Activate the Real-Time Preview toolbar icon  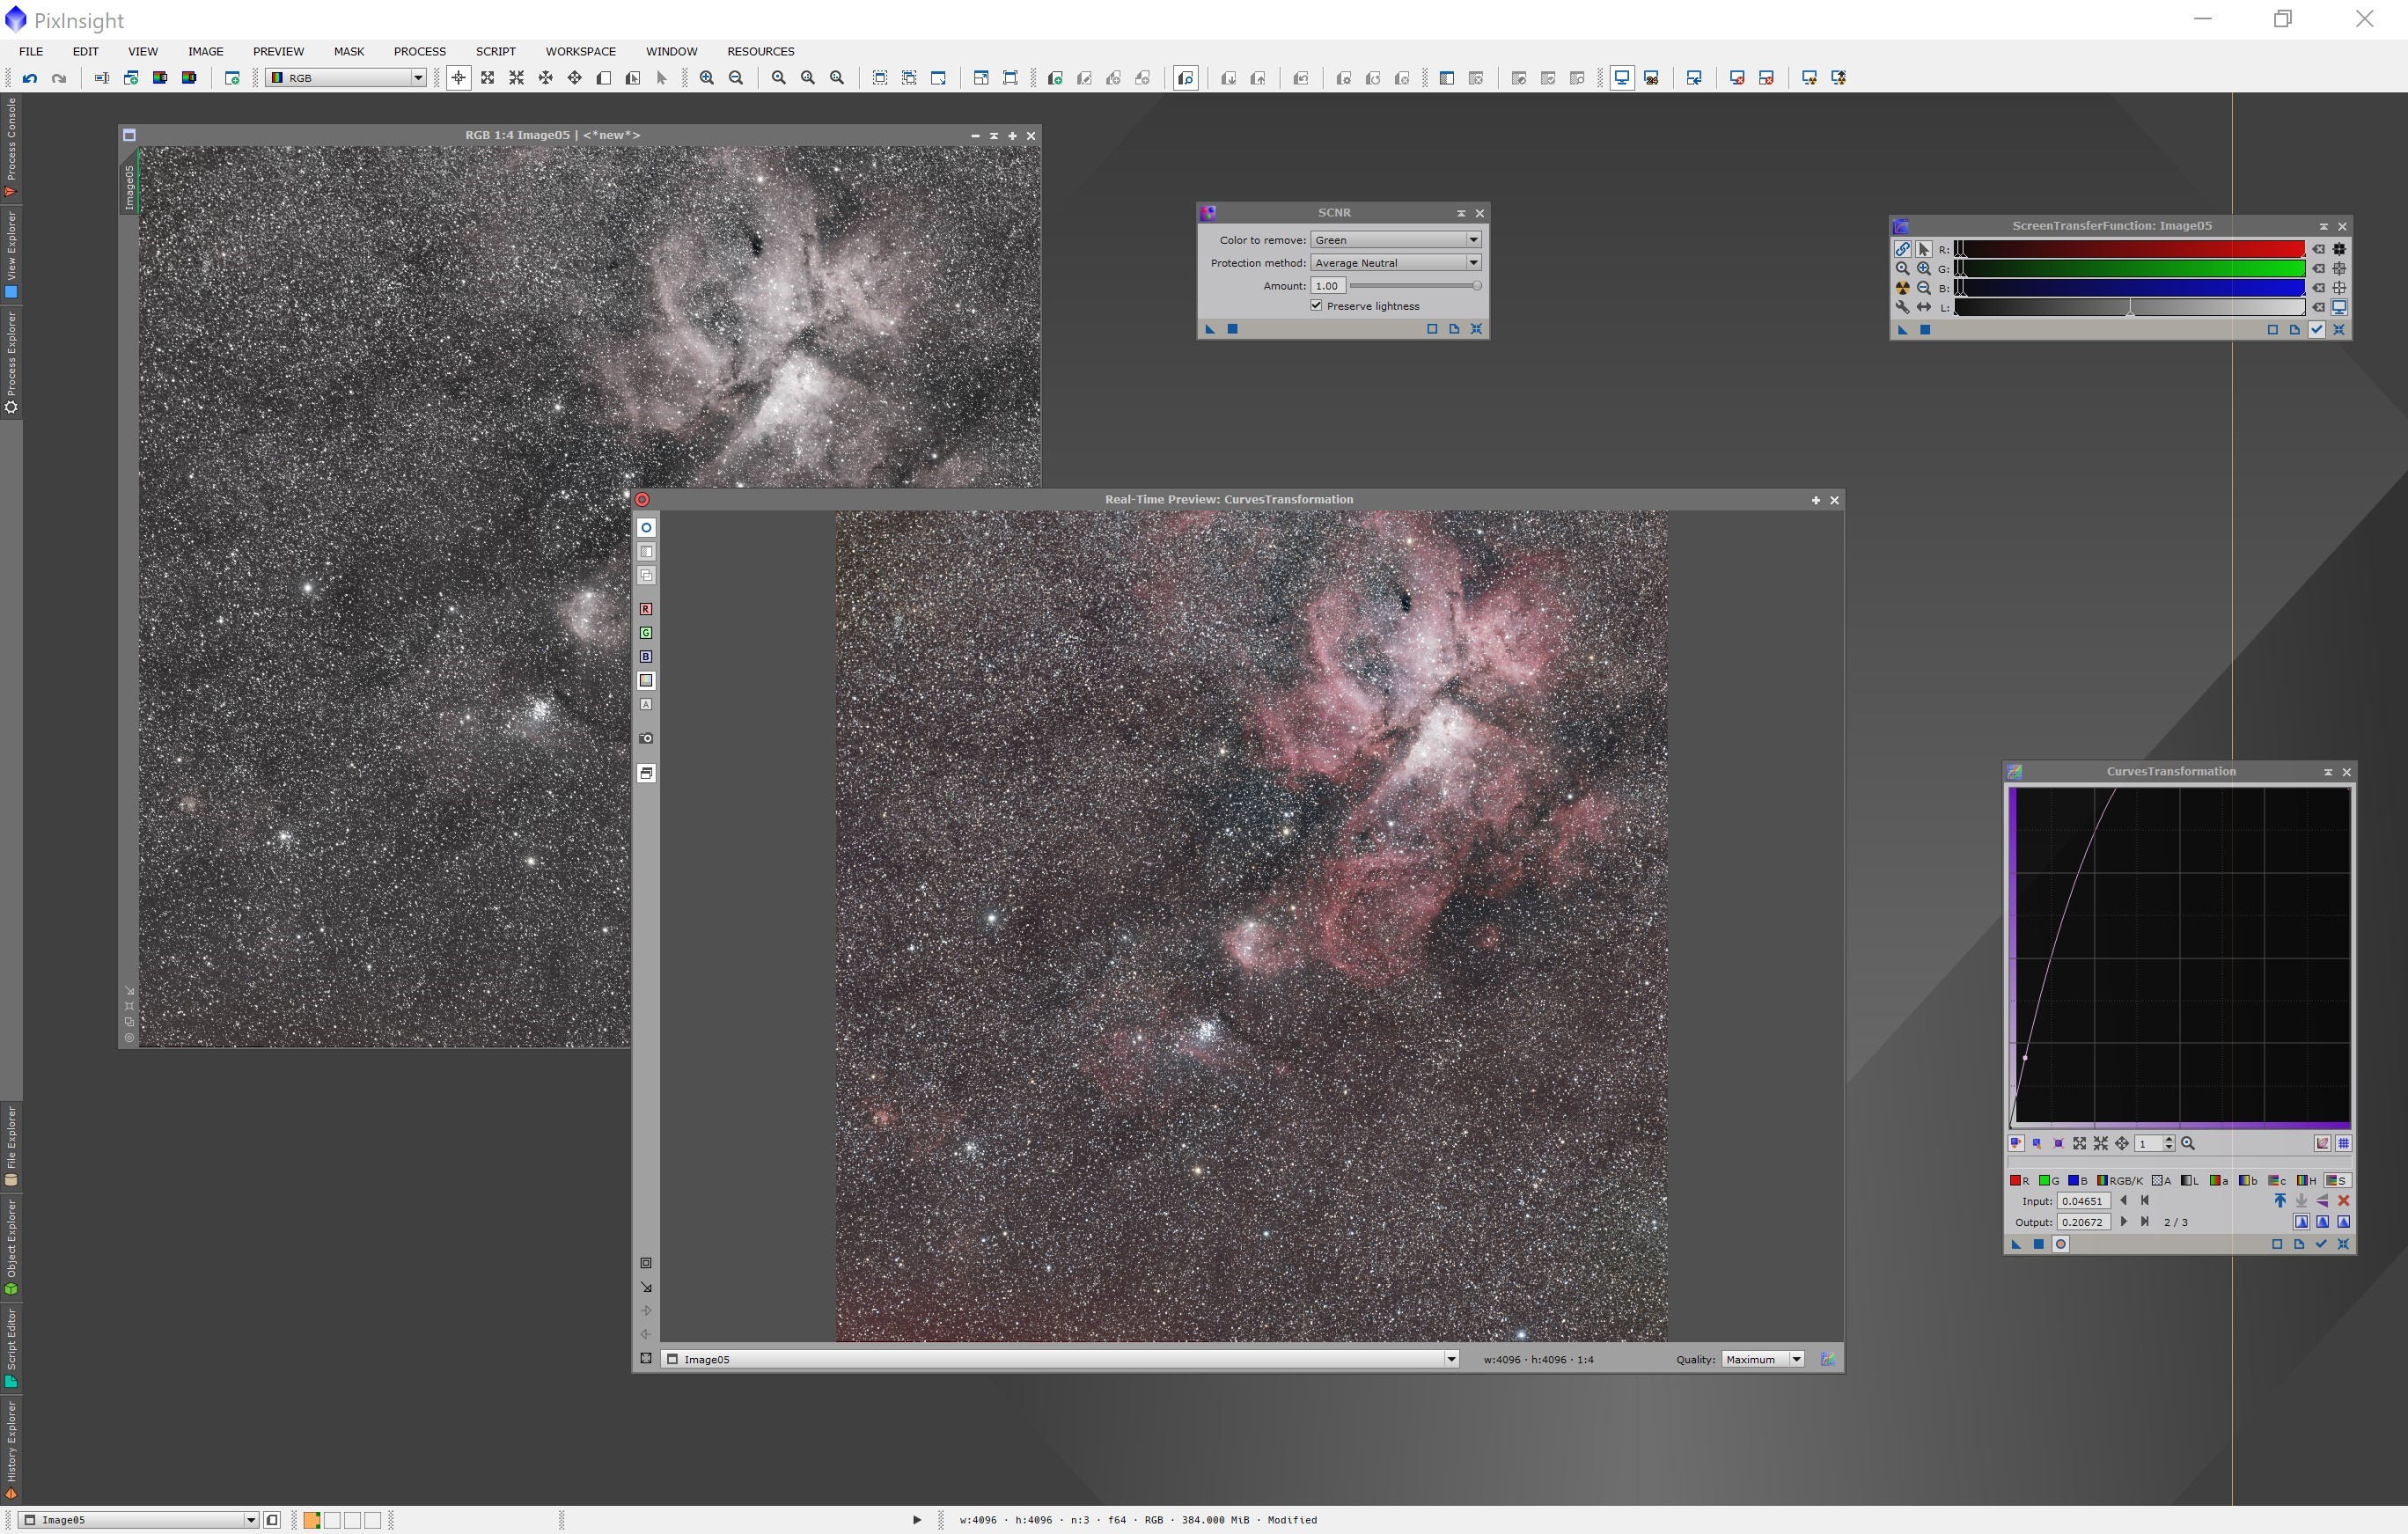[x=1186, y=78]
